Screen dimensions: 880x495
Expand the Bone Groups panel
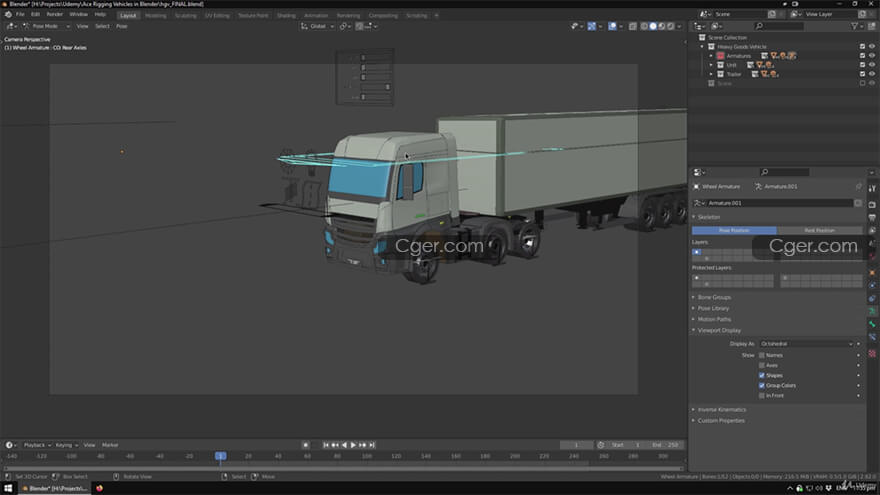(714, 297)
